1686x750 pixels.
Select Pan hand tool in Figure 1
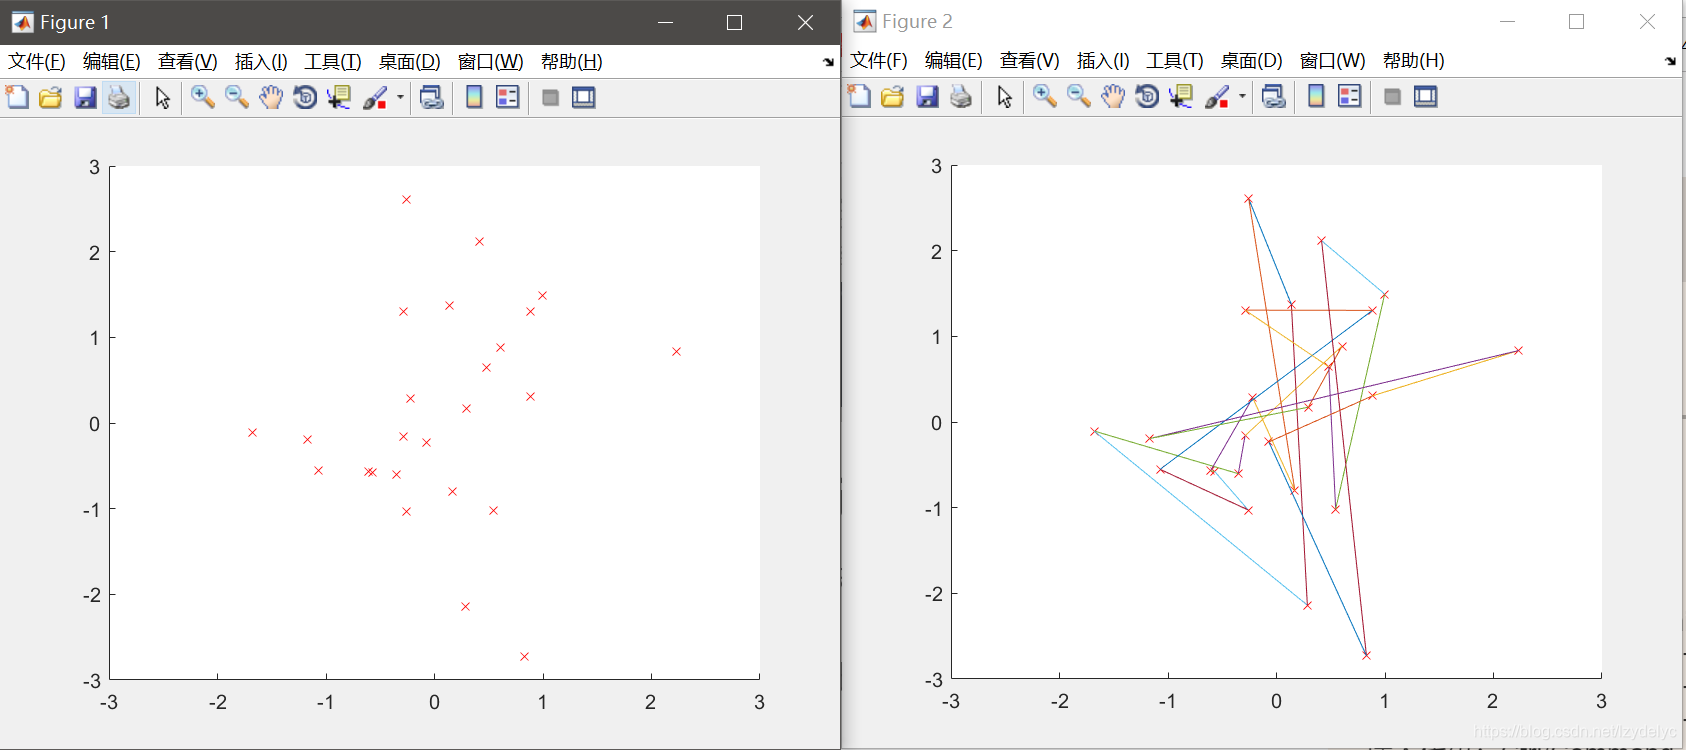(x=271, y=97)
